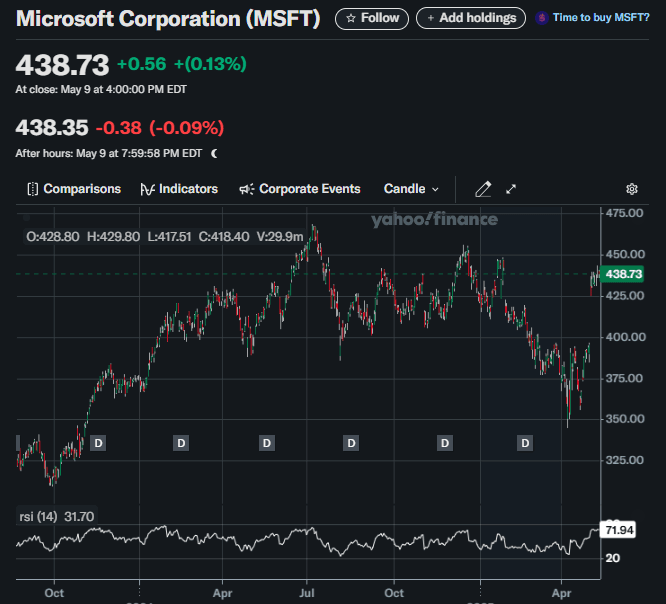Click the Microsoft Corporation (MSFT) heading

[168, 19]
